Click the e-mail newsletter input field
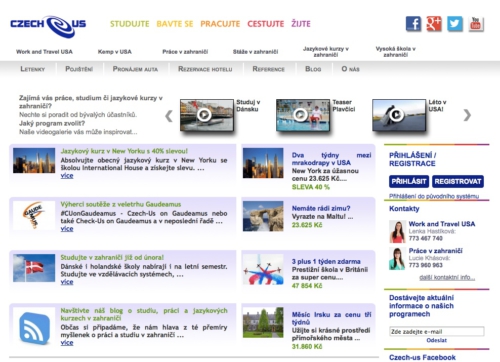 pos(437,331)
